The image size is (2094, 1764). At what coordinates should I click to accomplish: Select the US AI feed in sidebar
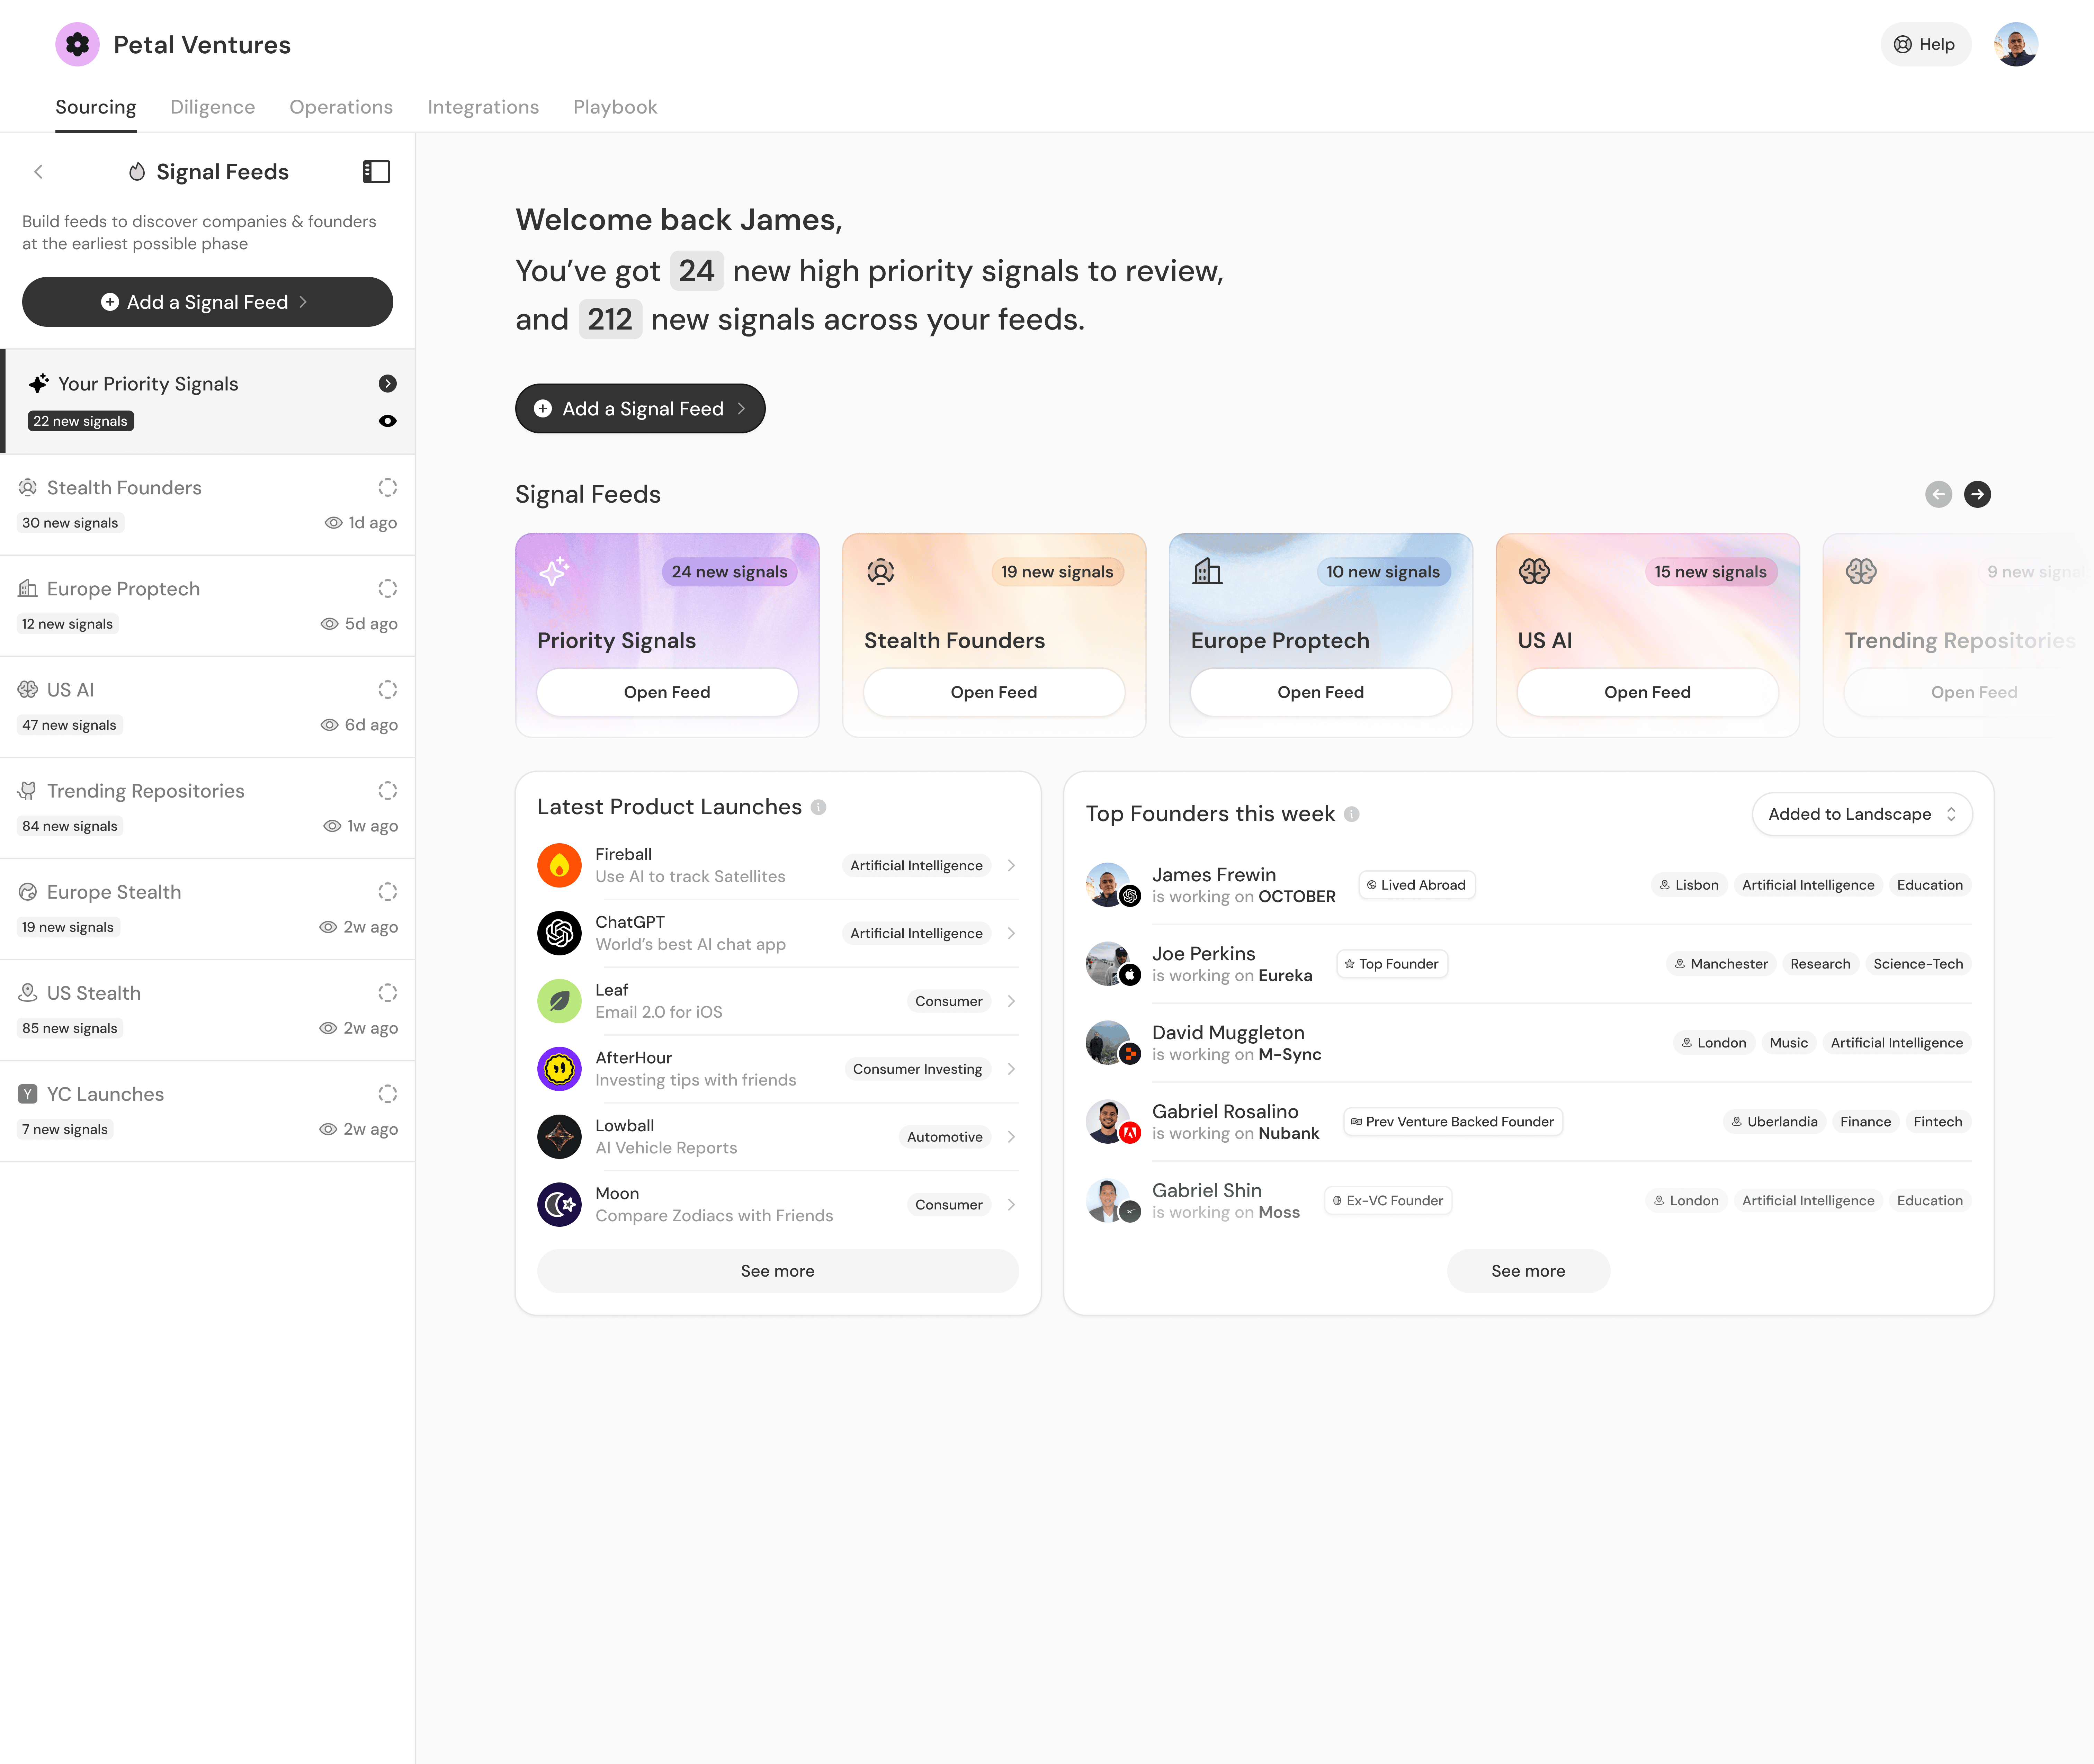[70, 690]
